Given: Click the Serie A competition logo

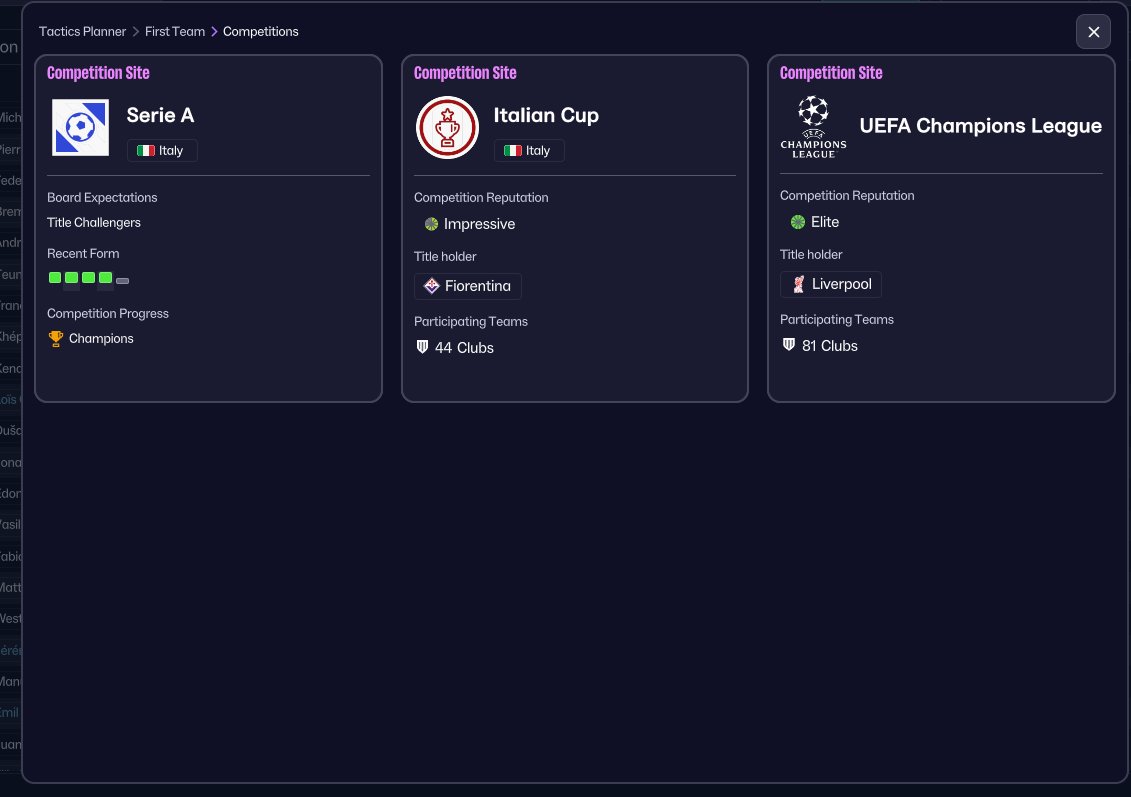Looking at the screenshot, I should [80, 128].
